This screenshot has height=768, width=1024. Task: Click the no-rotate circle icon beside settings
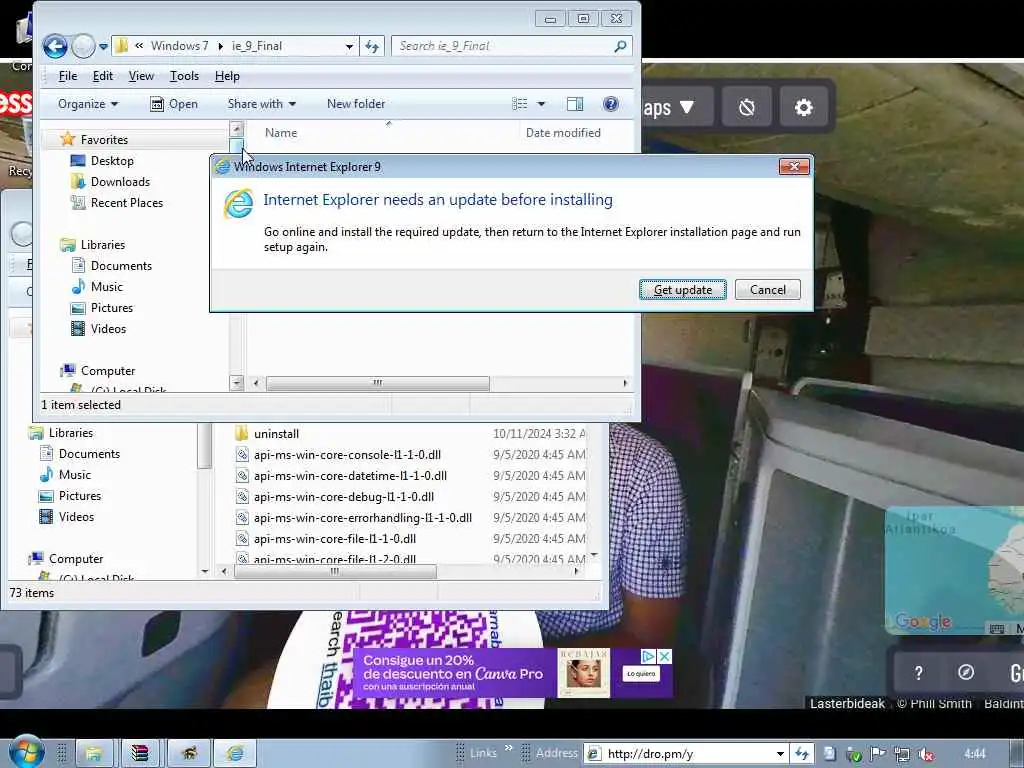[746, 107]
